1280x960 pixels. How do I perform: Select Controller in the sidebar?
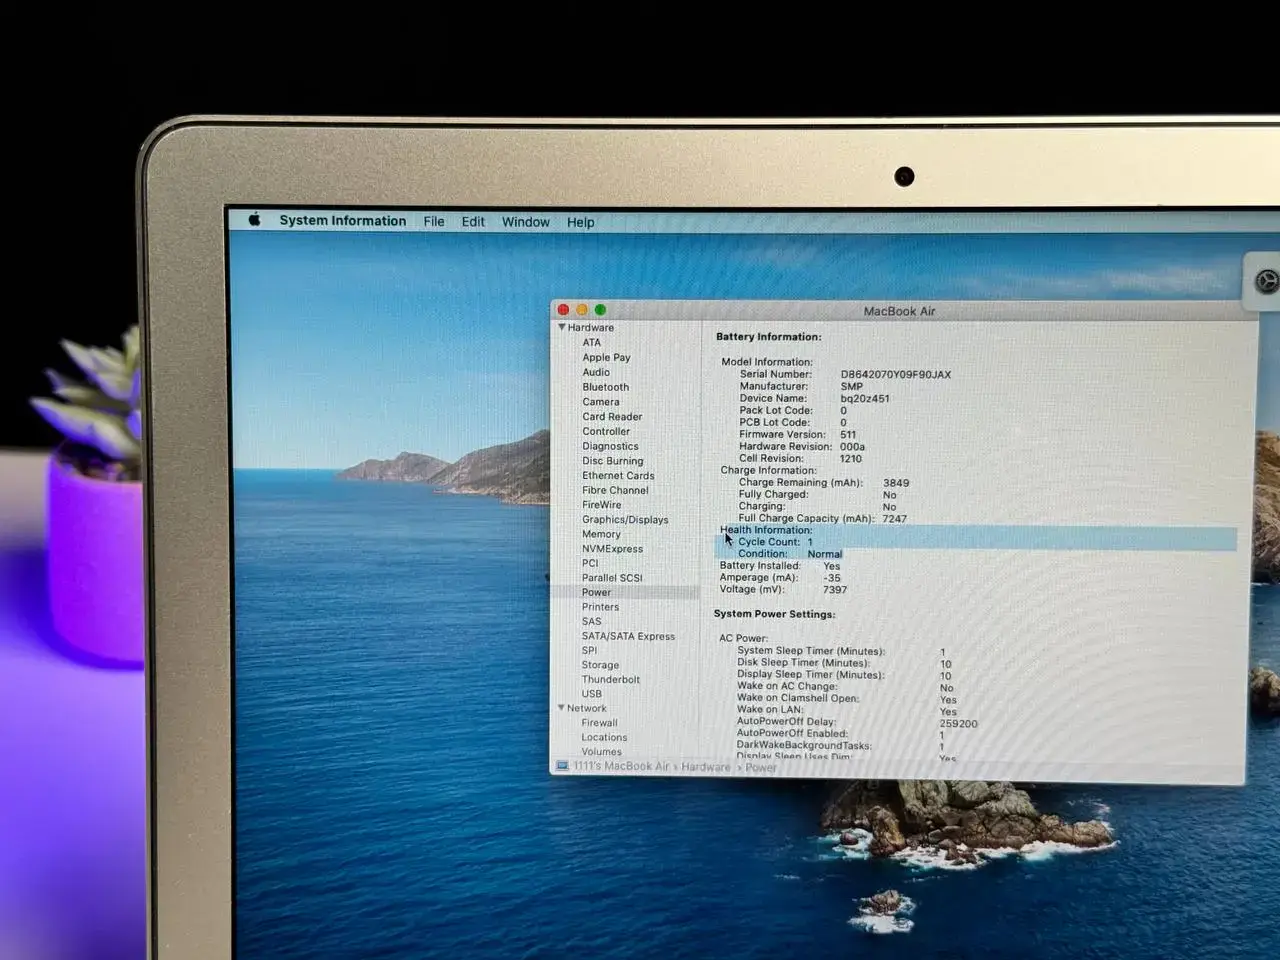tap(606, 432)
